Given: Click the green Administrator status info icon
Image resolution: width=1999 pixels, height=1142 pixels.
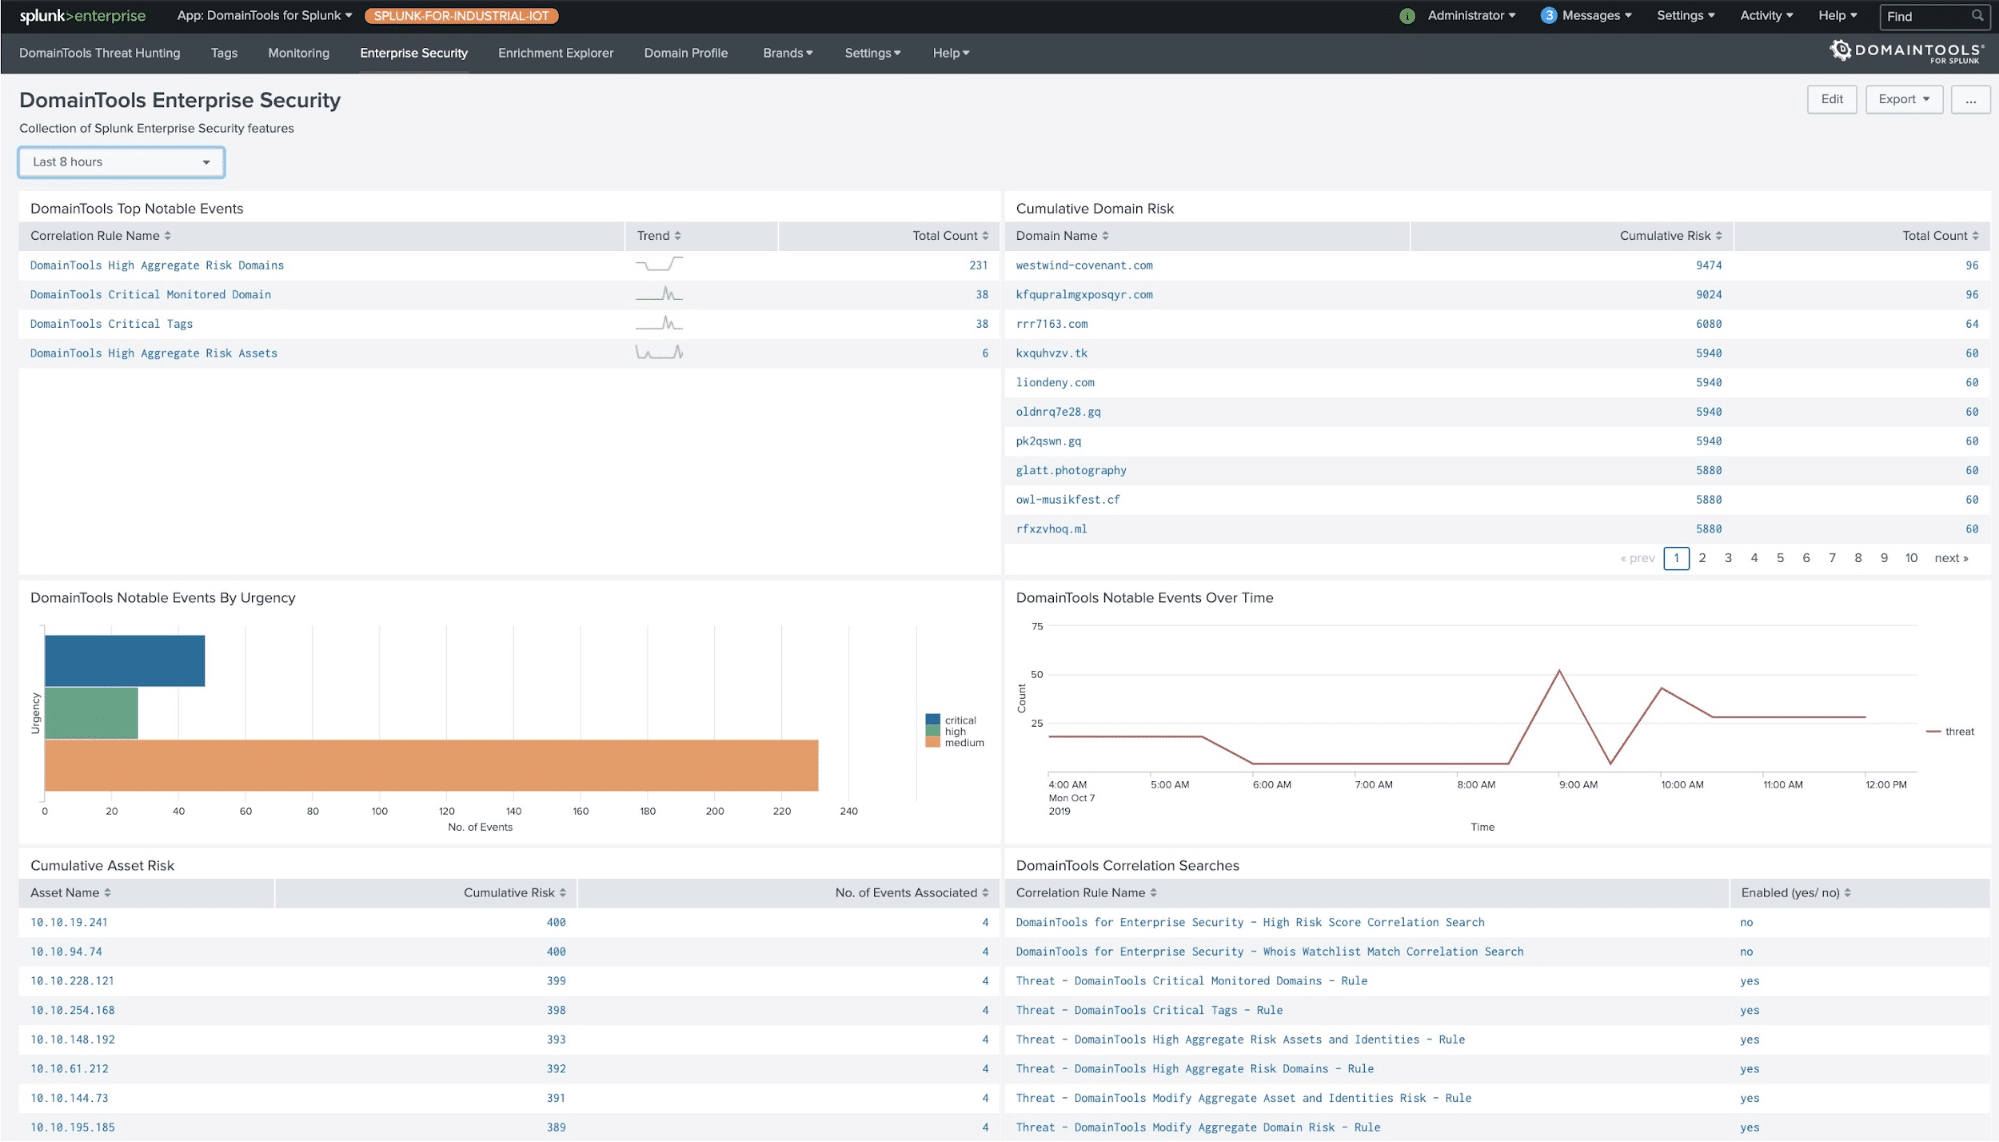Looking at the screenshot, I should pos(1407,16).
